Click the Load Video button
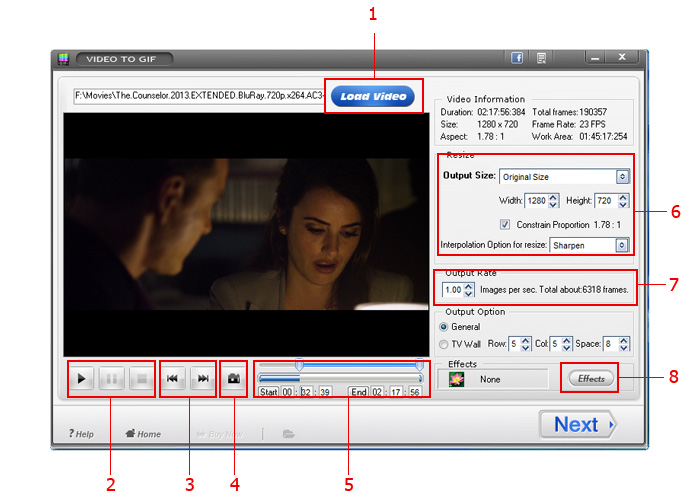Screen dimensions: 700x500 click(x=373, y=97)
